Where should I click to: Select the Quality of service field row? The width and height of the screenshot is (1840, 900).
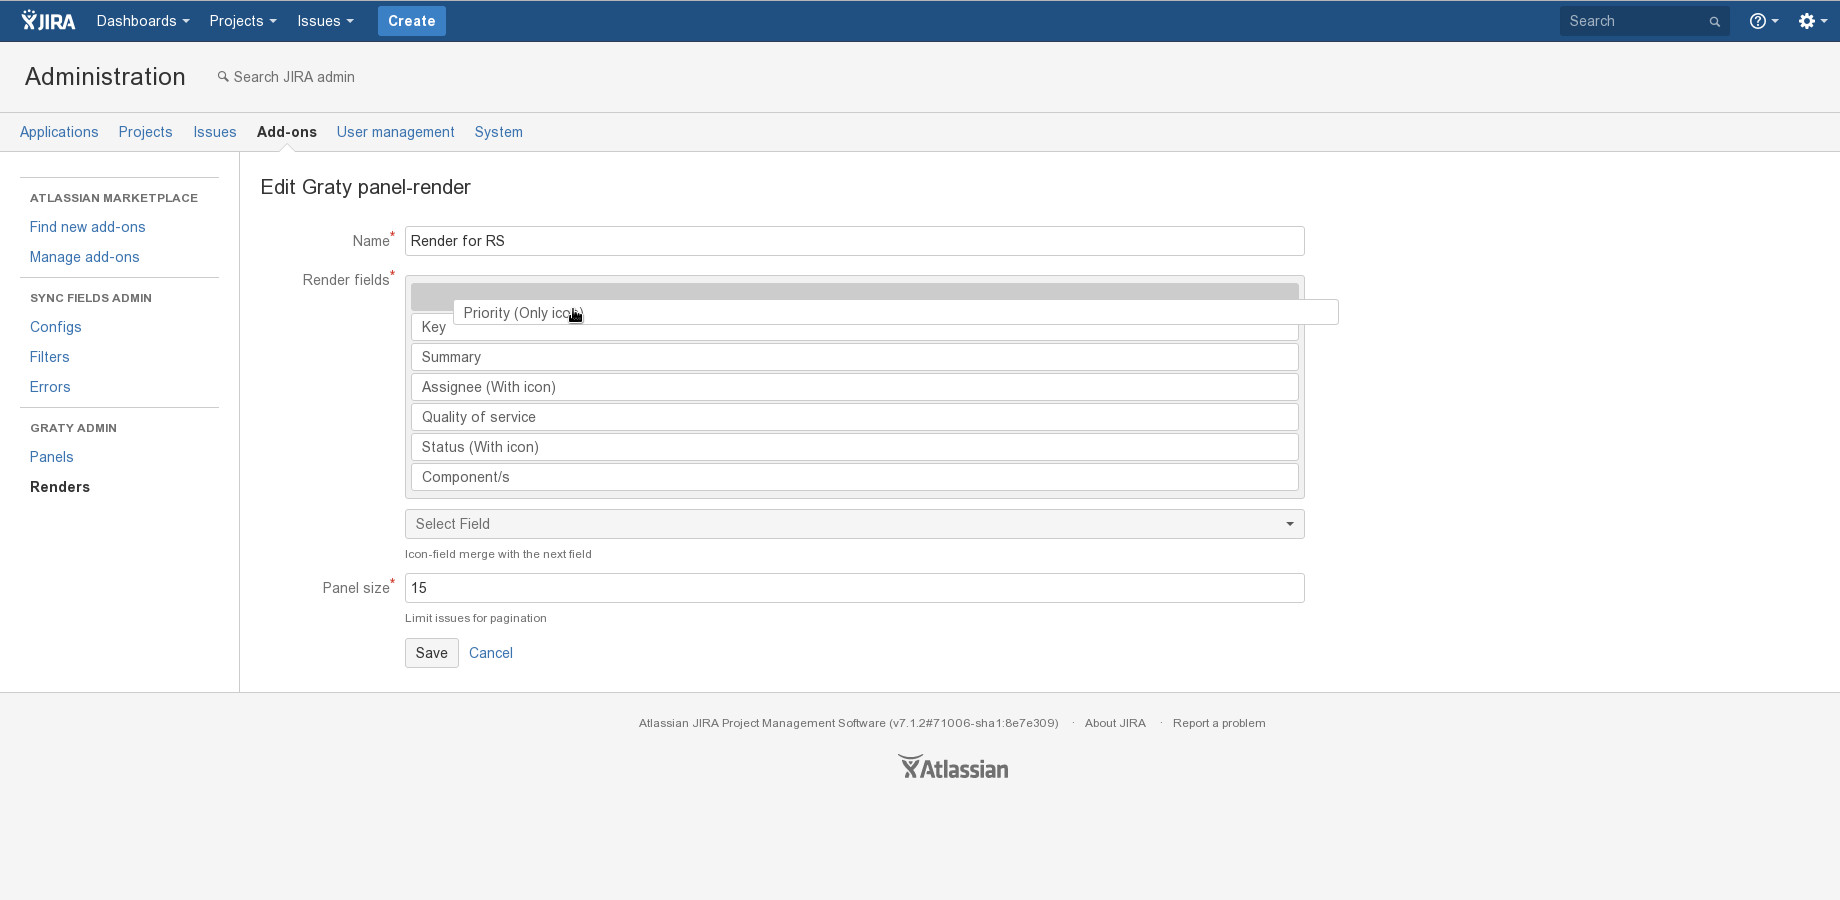(854, 417)
